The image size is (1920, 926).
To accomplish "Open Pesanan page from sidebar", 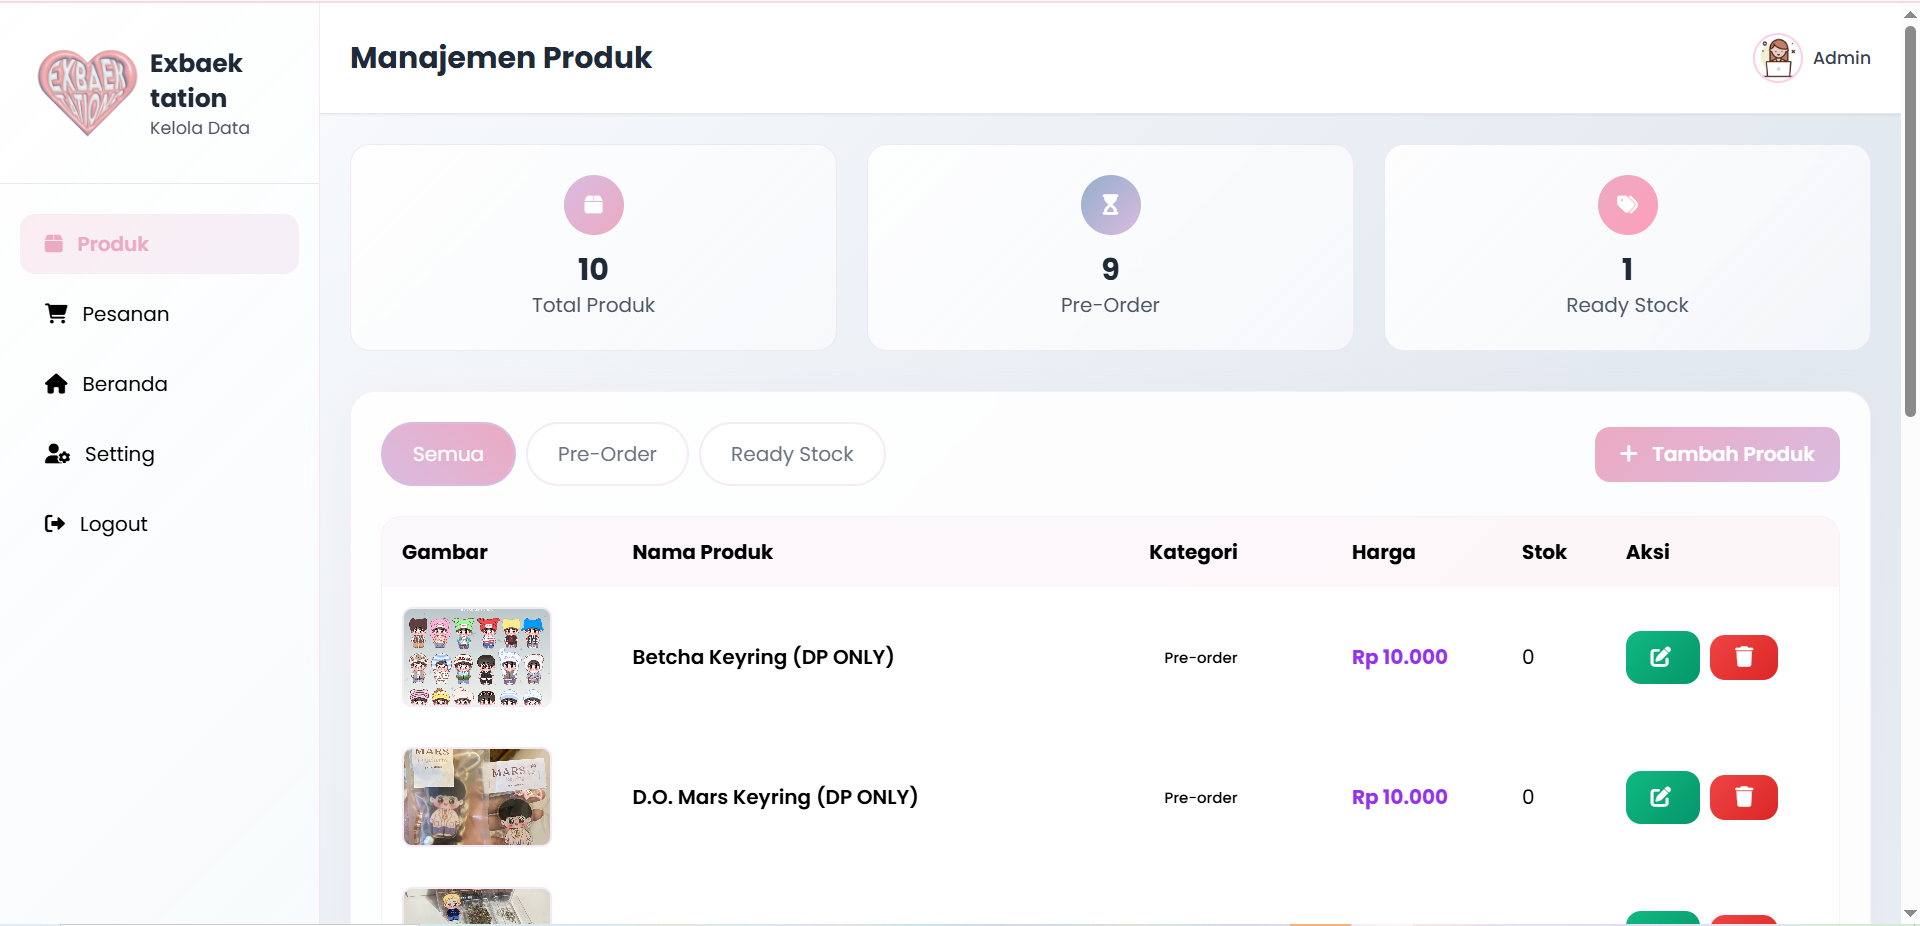I will (125, 314).
